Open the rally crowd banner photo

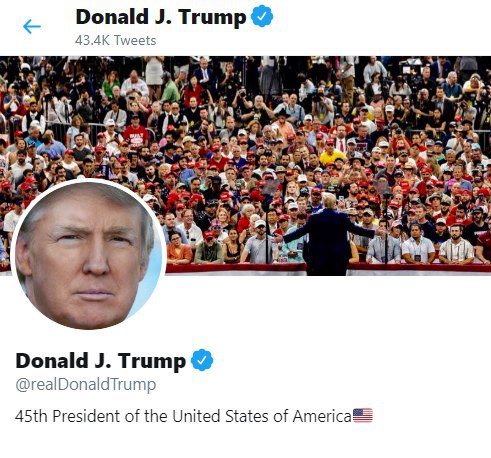[245, 166]
